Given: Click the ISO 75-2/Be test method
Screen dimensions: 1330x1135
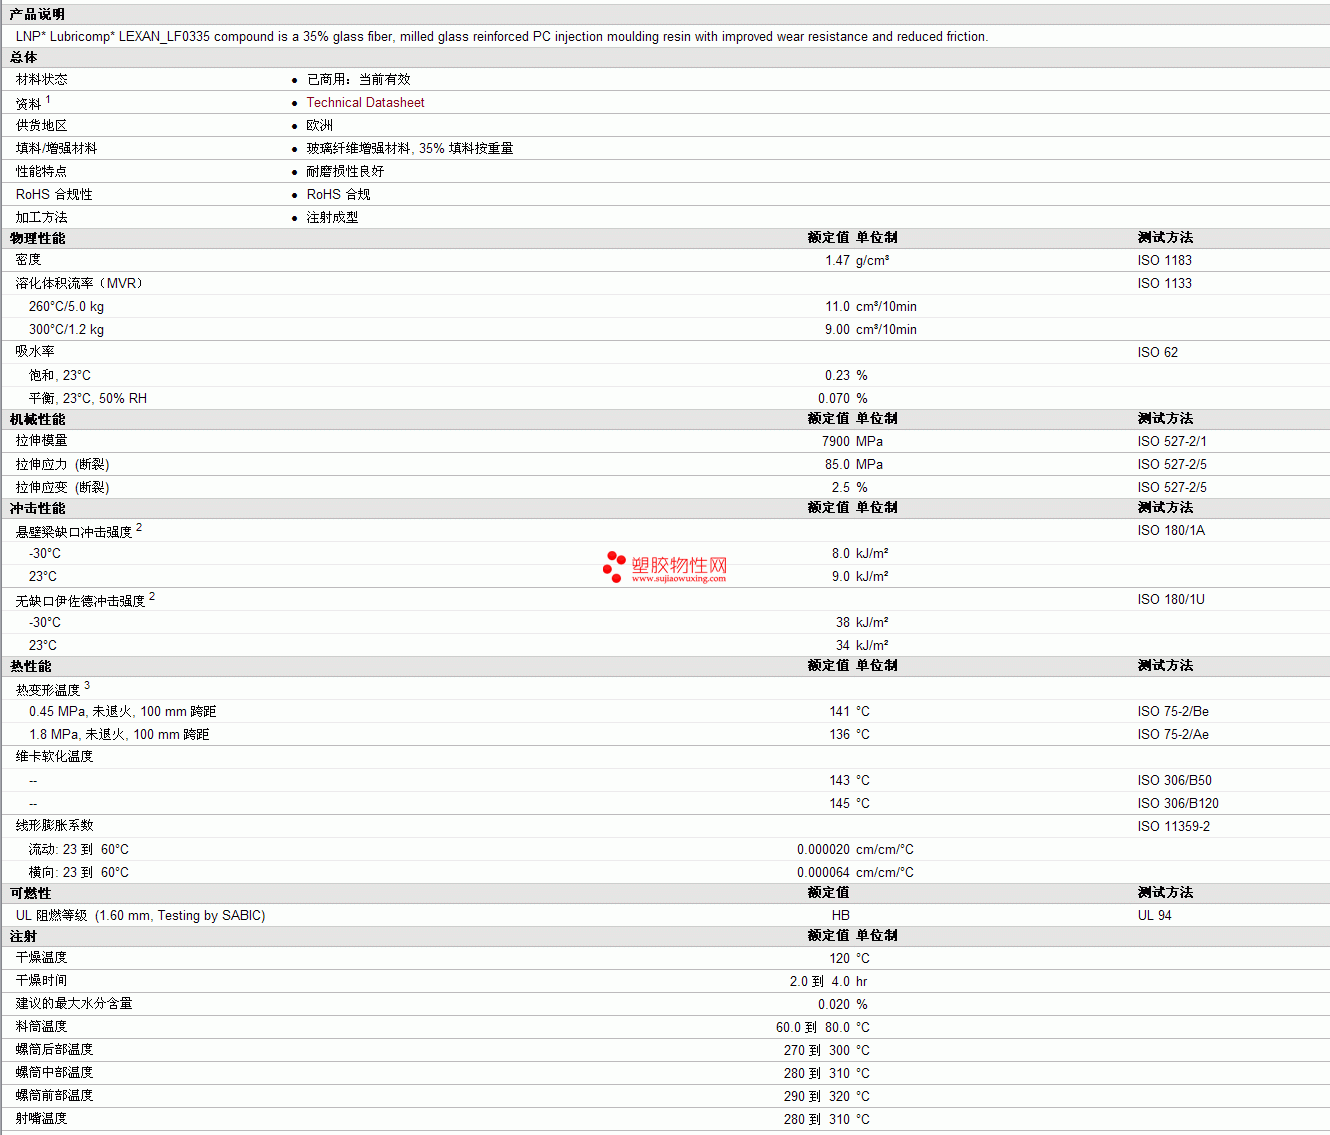Looking at the screenshot, I should 1173,711.
